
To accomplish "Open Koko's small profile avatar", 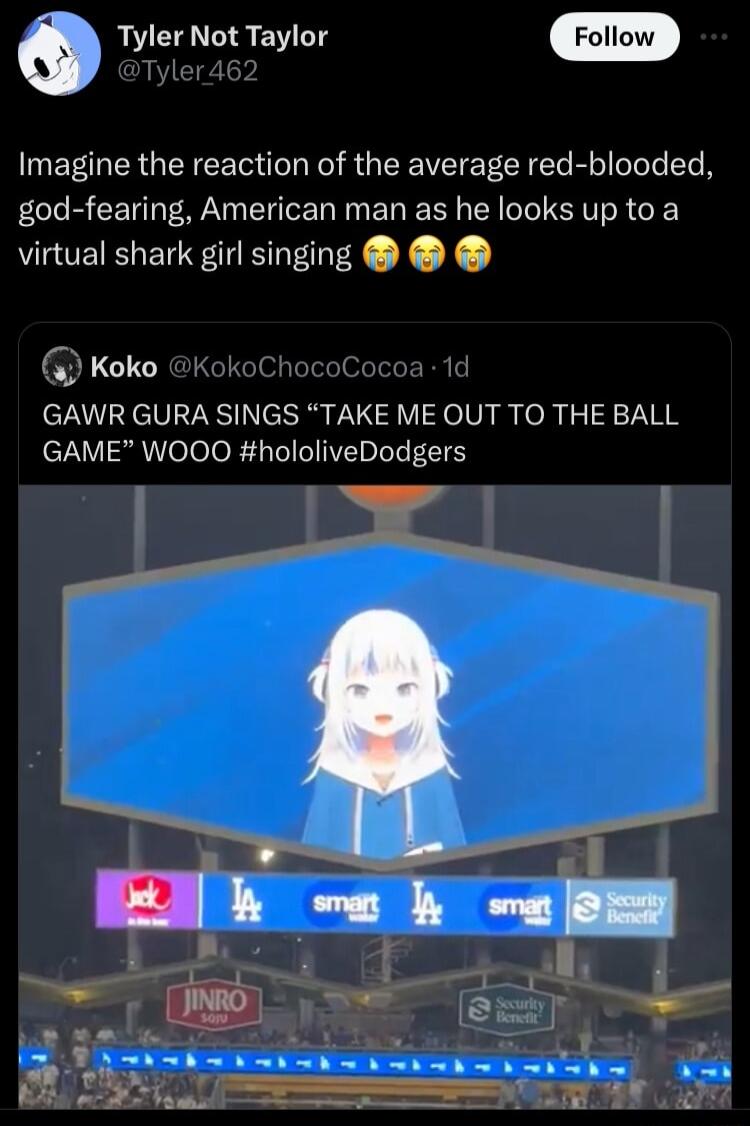I will pos(62,366).
